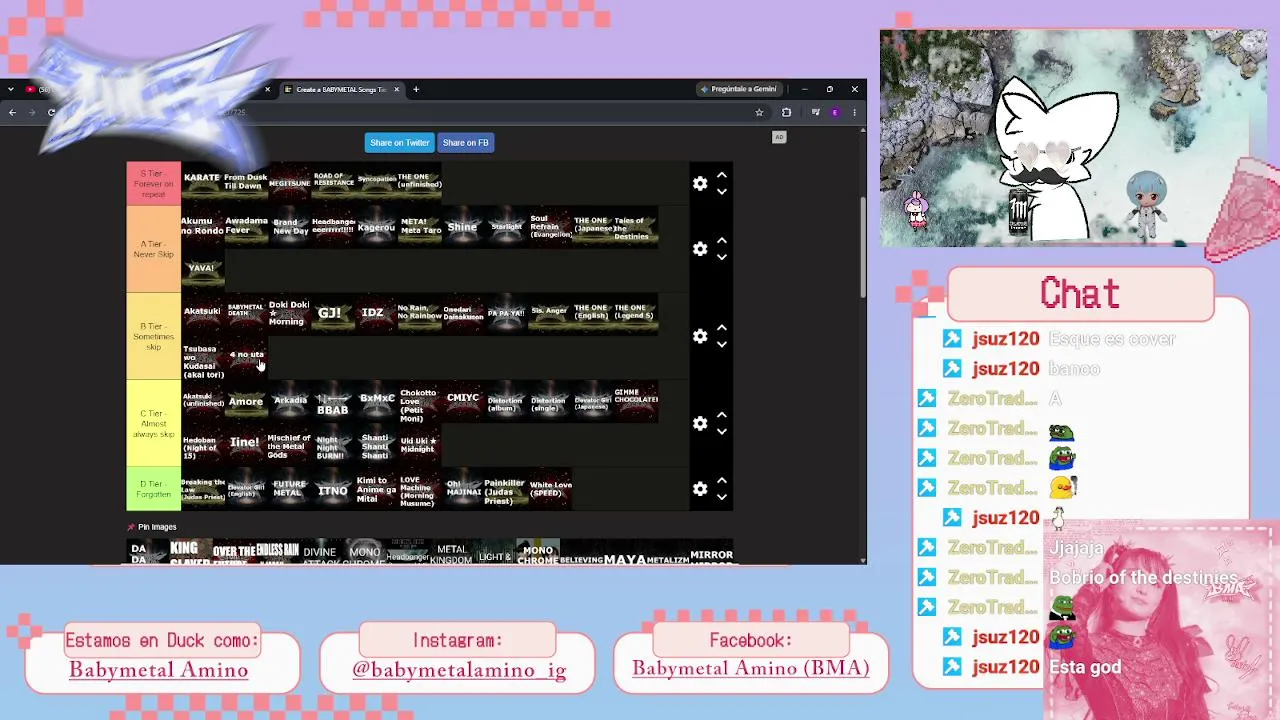Screen dimensions: 1280x720
Task: Open the Chrome three-dot menu
Action: click(x=854, y=112)
